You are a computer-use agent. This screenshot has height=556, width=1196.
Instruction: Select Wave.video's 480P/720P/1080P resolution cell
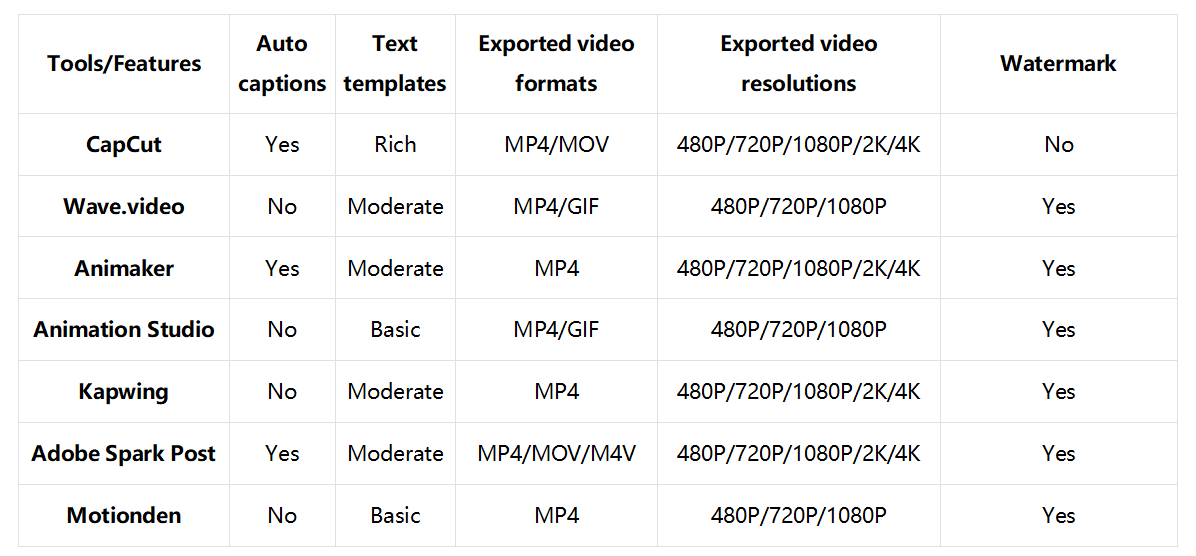click(x=798, y=207)
